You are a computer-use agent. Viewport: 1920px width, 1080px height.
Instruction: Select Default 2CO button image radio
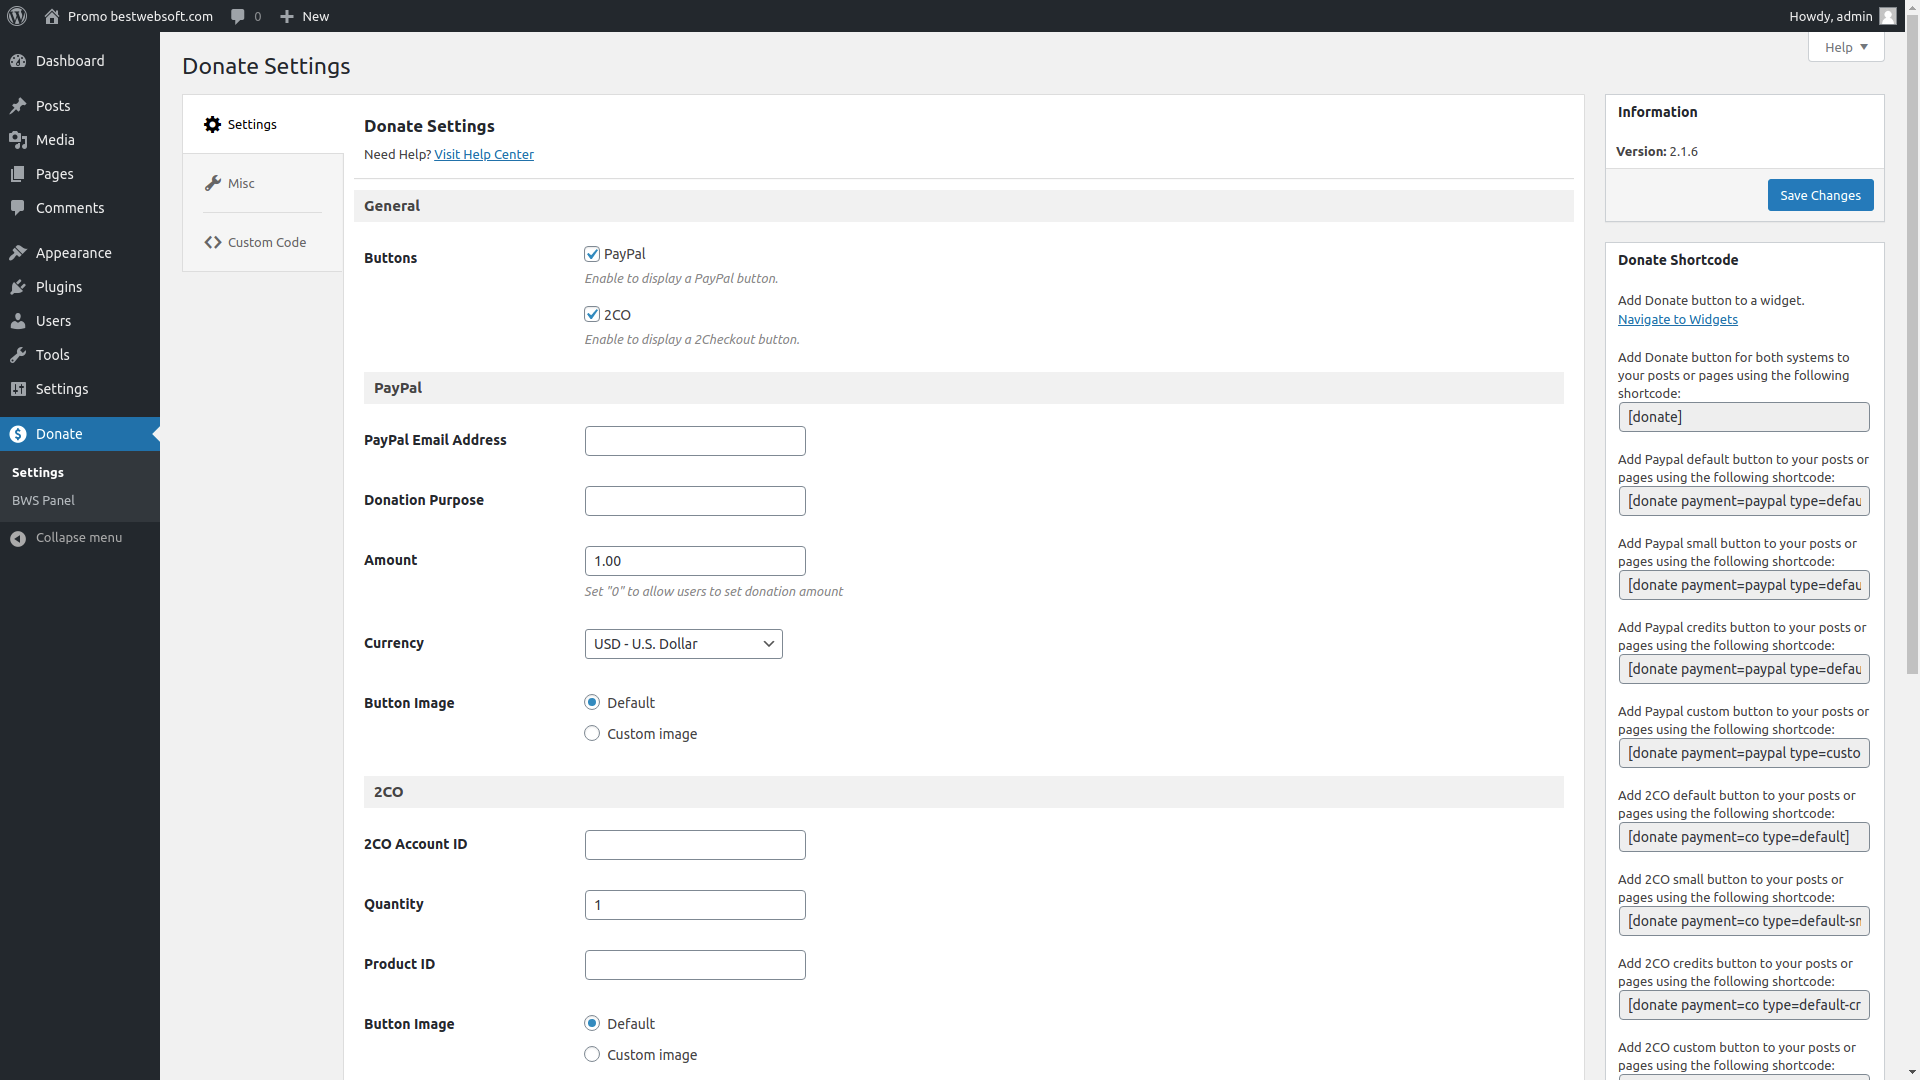pos(592,1024)
